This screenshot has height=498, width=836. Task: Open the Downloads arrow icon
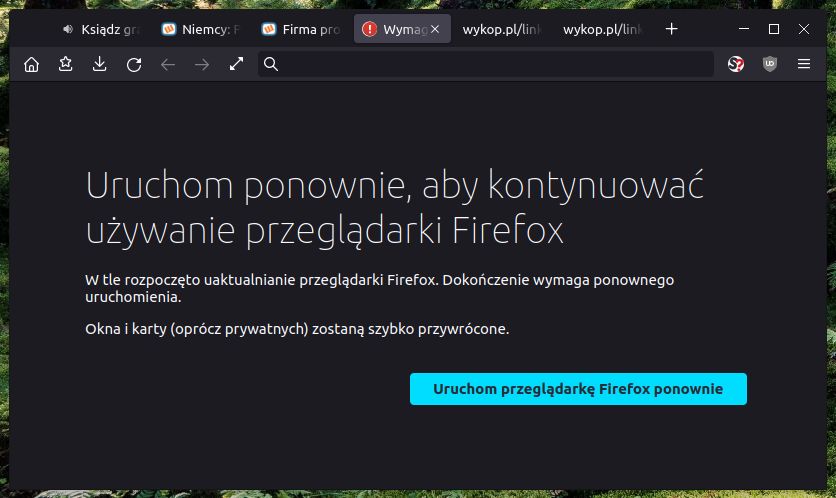(100, 65)
